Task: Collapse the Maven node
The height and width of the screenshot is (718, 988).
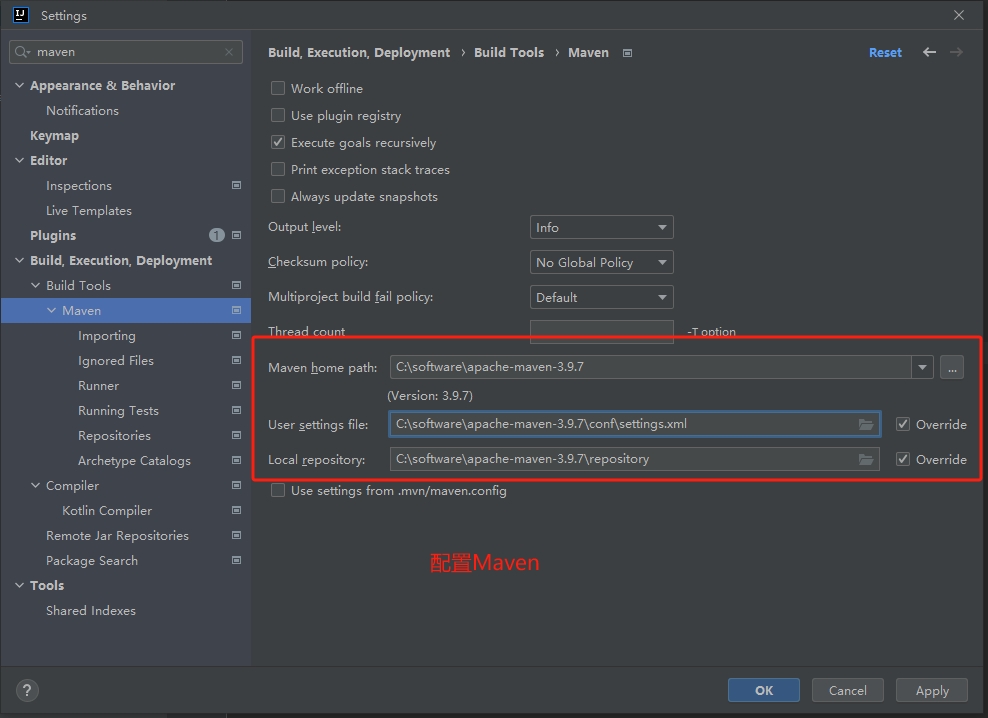Action: click(52, 310)
